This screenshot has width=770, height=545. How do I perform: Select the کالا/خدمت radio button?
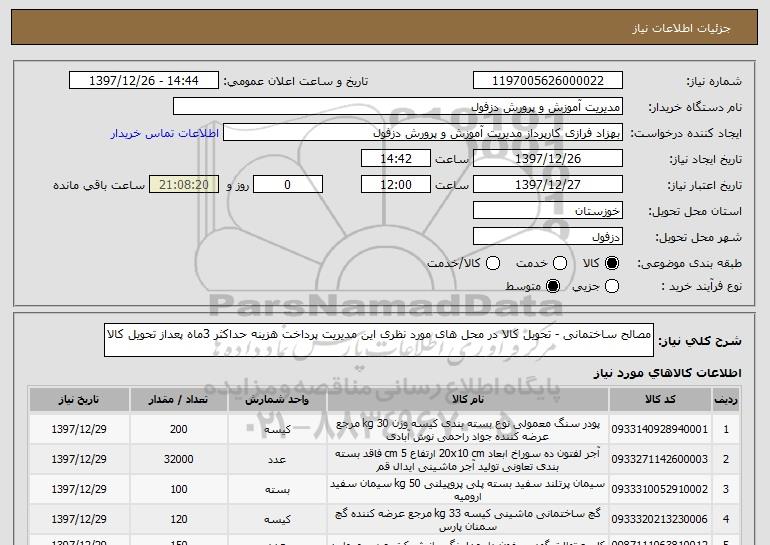(493, 264)
